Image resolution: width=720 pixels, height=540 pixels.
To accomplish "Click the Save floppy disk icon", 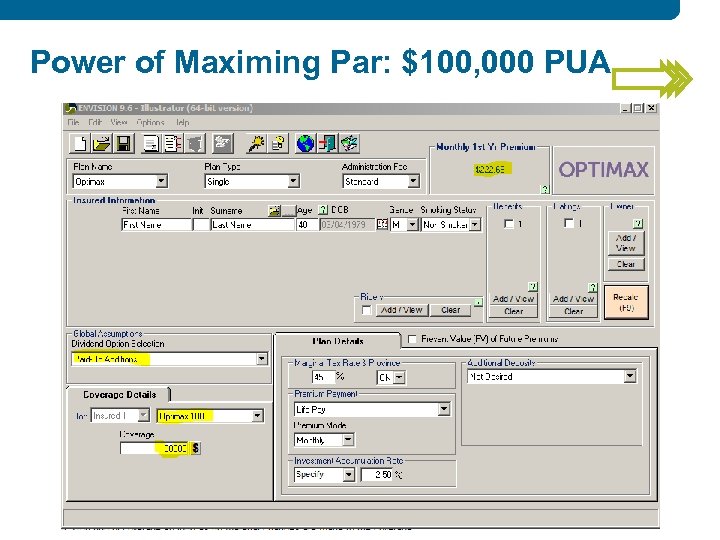I will (123, 144).
